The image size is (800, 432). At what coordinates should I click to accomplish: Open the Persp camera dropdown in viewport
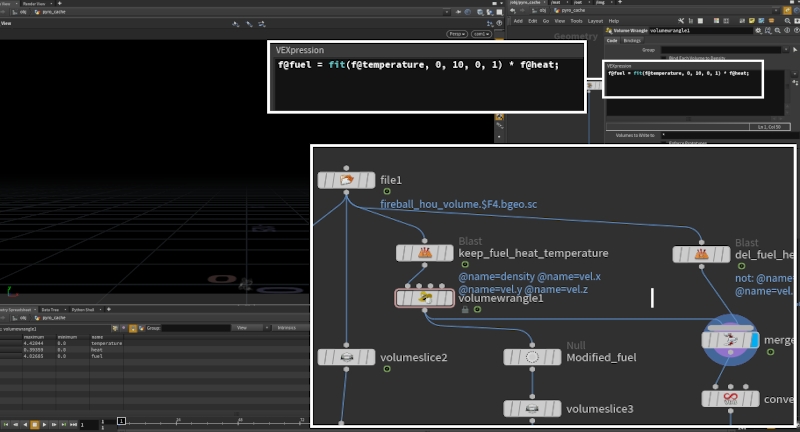pos(456,33)
